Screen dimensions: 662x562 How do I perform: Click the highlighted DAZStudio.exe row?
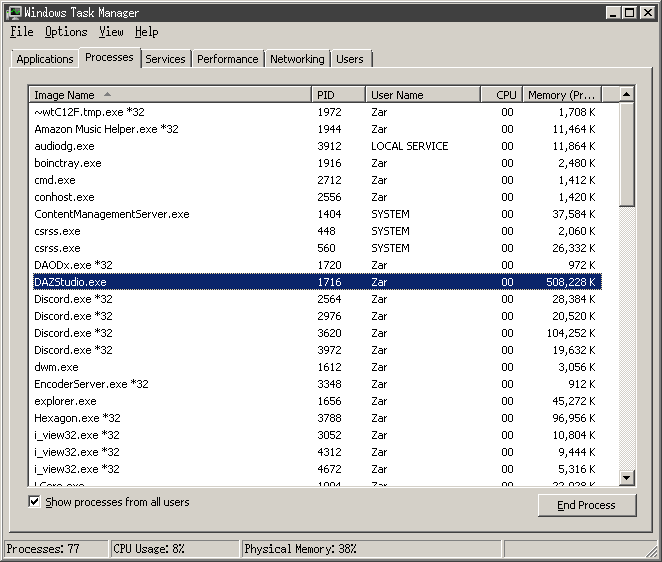(317, 282)
